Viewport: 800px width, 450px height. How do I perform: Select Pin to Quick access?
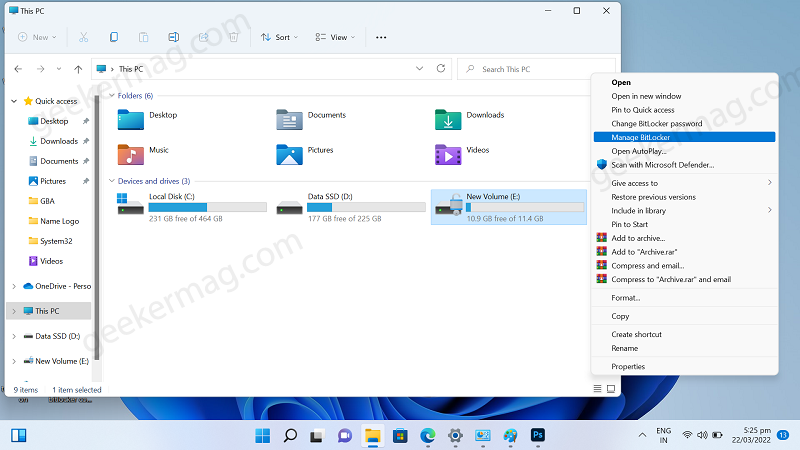[684, 110]
